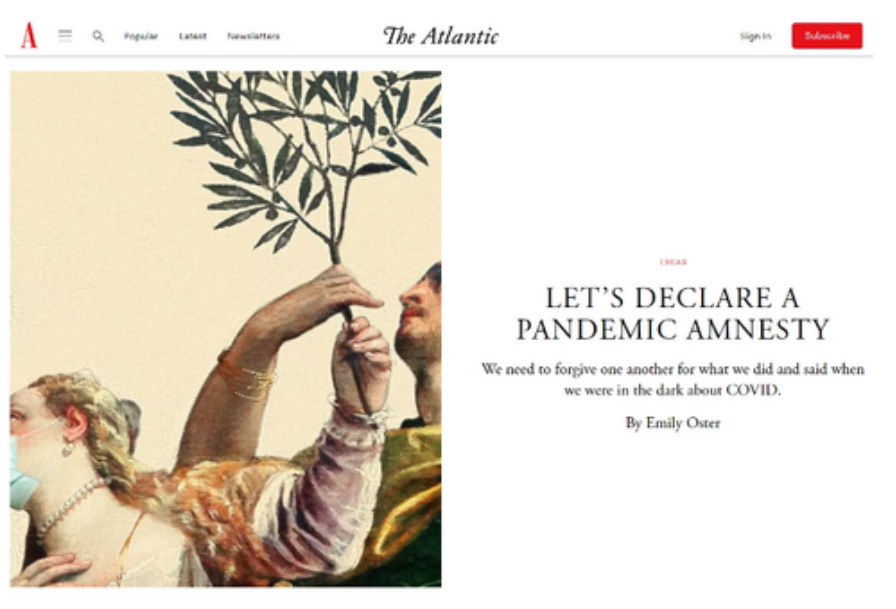Open the Newsletters page

pyautogui.click(x=254, y=36)
